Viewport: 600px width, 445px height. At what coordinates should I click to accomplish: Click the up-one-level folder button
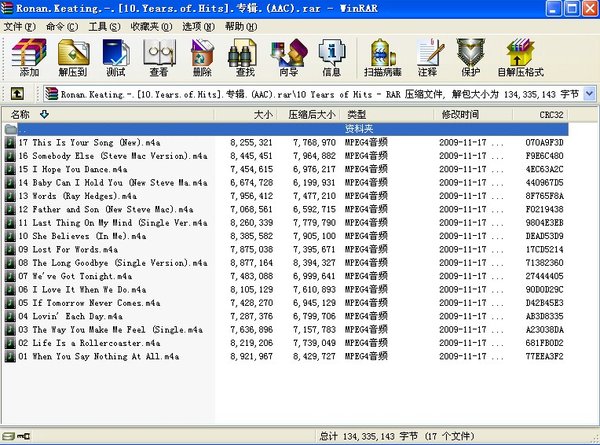click(x=17, y=94)
